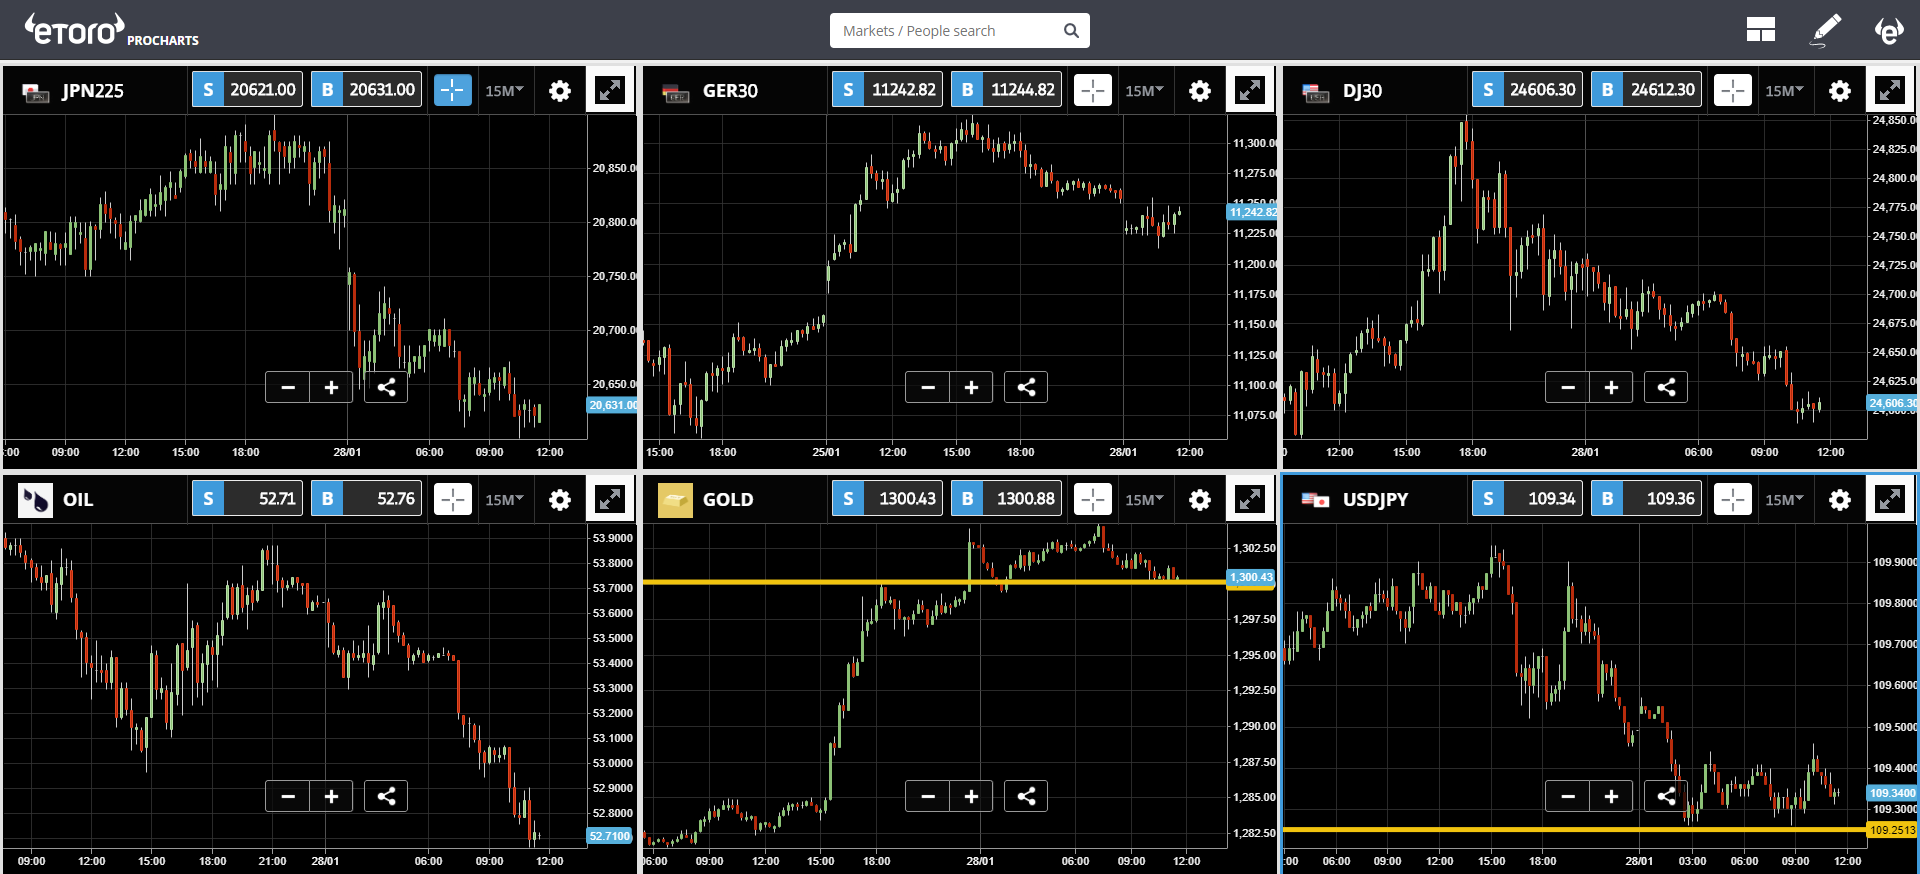Screen dimensions: 1920x874
Task: Open USDJPY chart settings gear
Action: 1840,500
